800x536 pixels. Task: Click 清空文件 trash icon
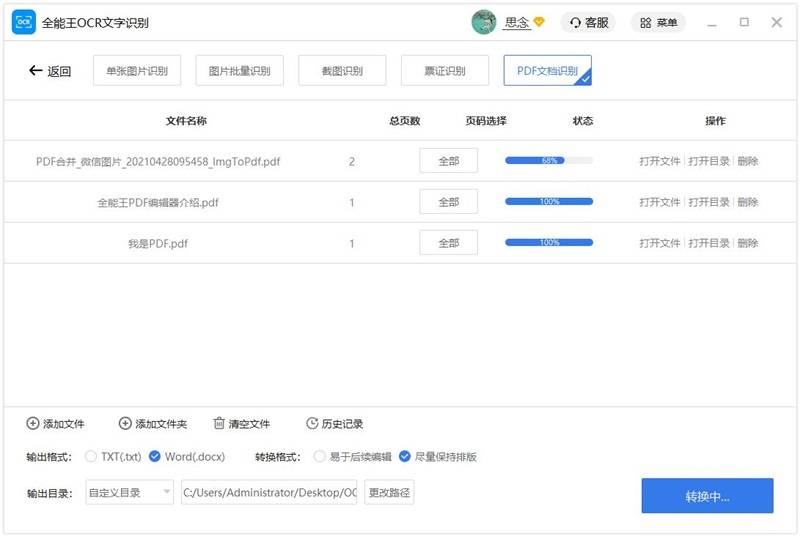pos(219,423)
